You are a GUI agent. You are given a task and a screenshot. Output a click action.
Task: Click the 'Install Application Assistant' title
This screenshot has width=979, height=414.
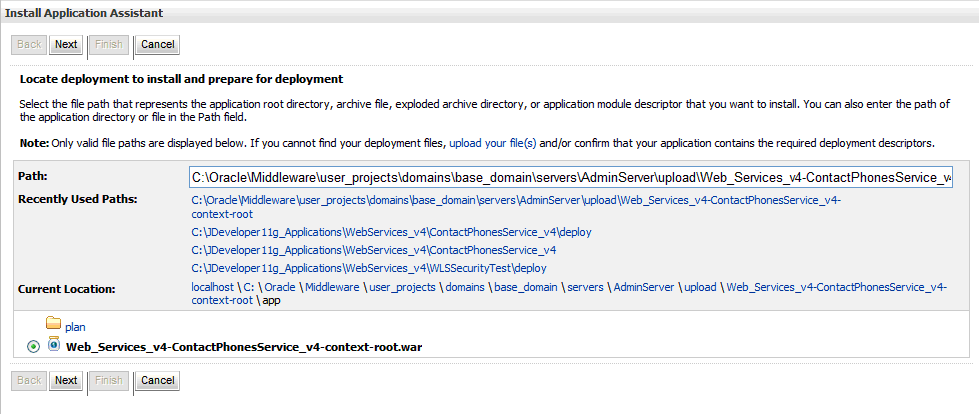coord(84,12)
